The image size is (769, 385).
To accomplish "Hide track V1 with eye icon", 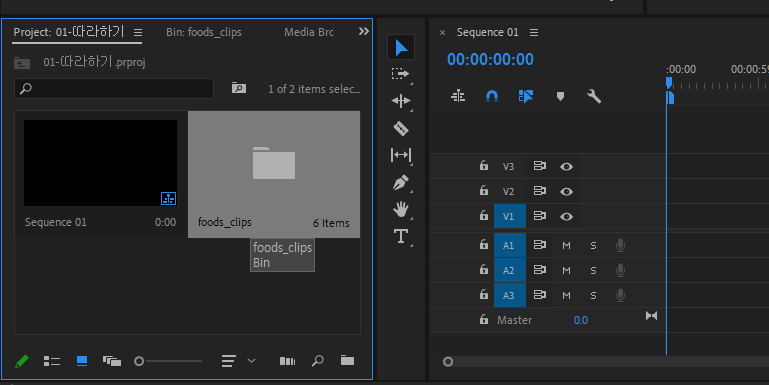I will [566, 216].
